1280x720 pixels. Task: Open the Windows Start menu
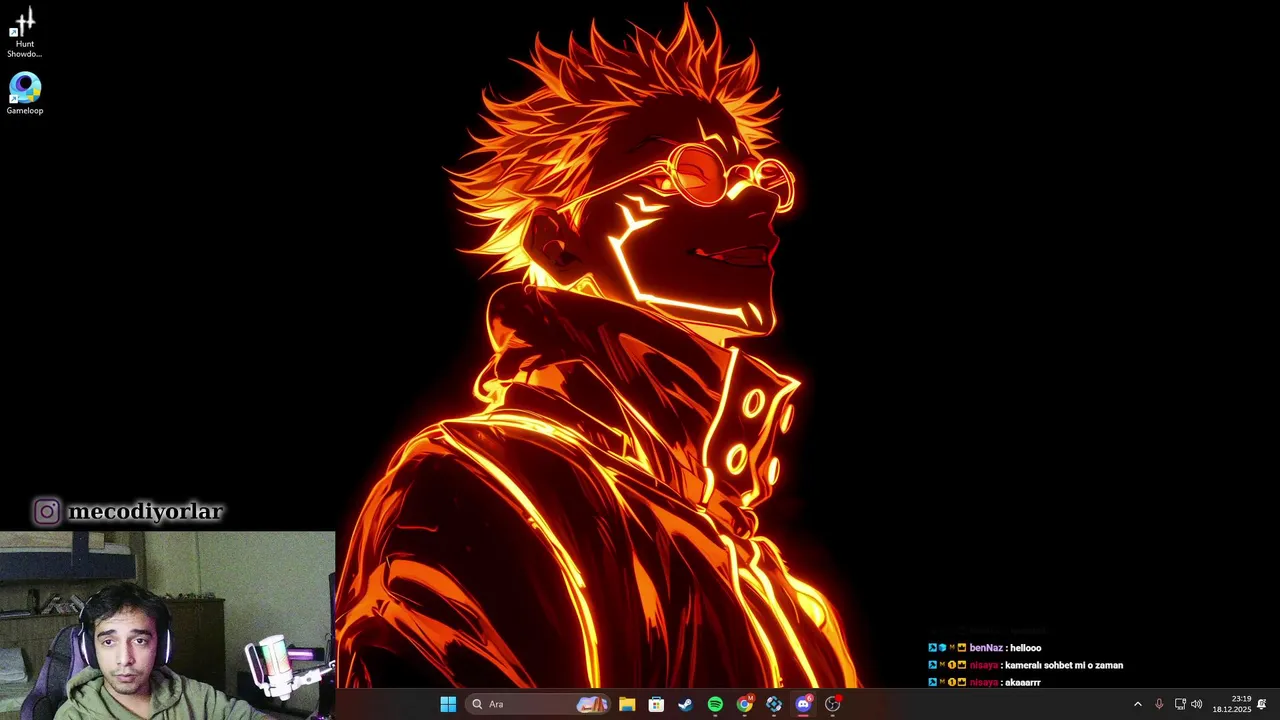pyautogui.click(x=448, y=704)
